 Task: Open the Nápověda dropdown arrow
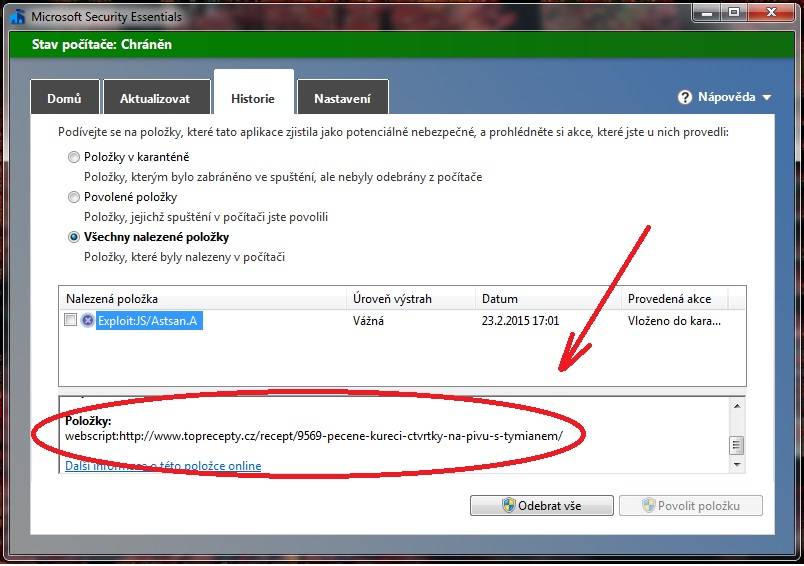click(767, 97)
